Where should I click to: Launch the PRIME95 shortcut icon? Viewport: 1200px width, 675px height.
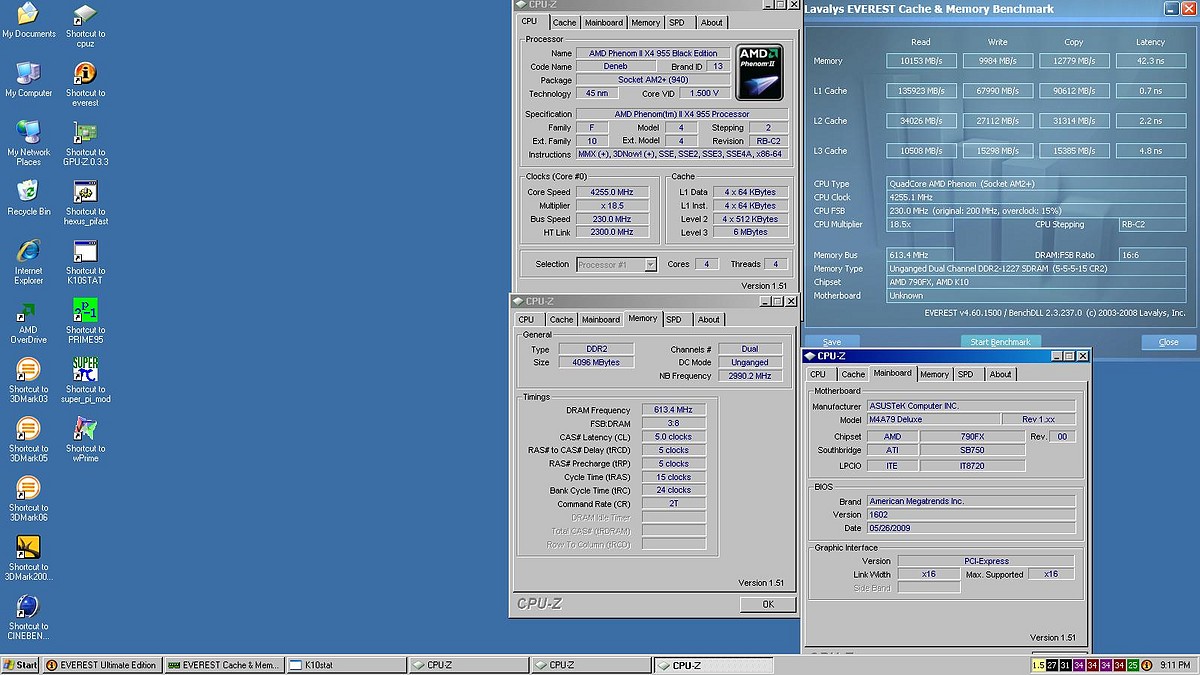[x=85, y=311]
